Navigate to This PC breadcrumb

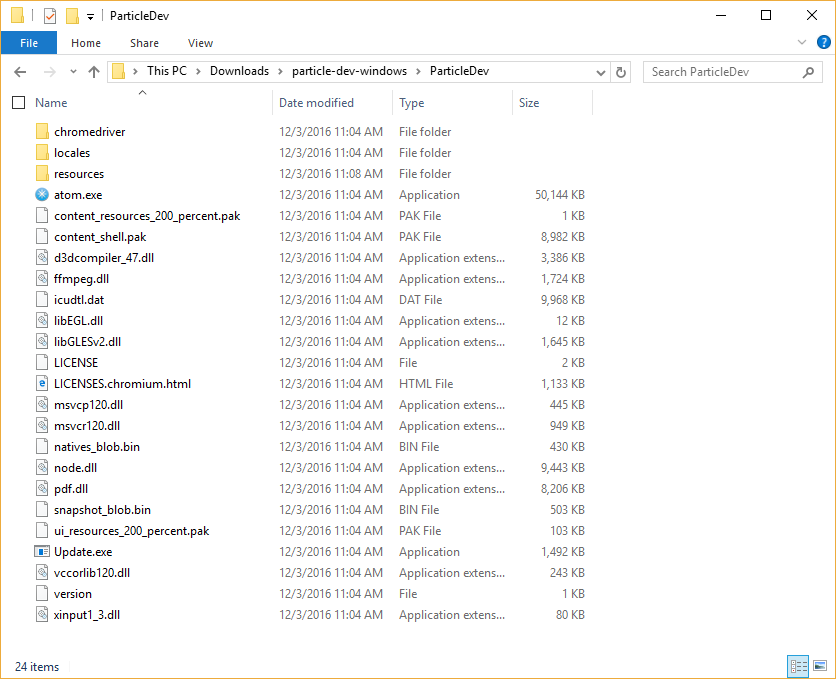pos(167,71)
